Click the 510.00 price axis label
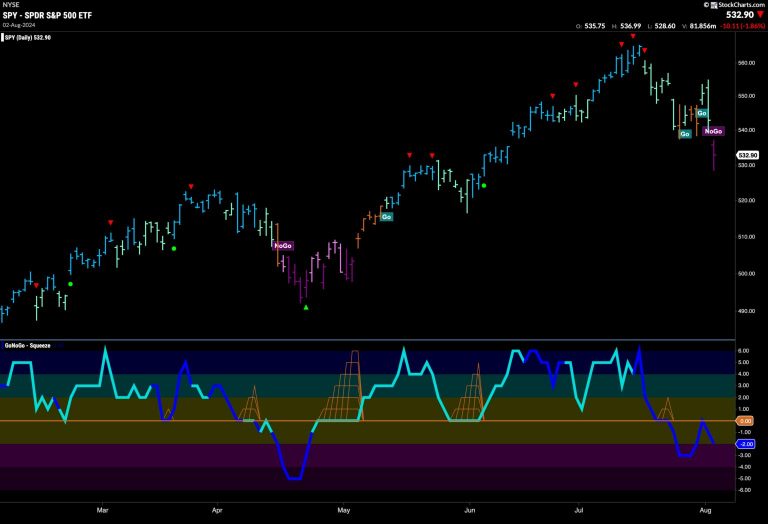Viewport: 768px width, 524px height. coord(746,237)
